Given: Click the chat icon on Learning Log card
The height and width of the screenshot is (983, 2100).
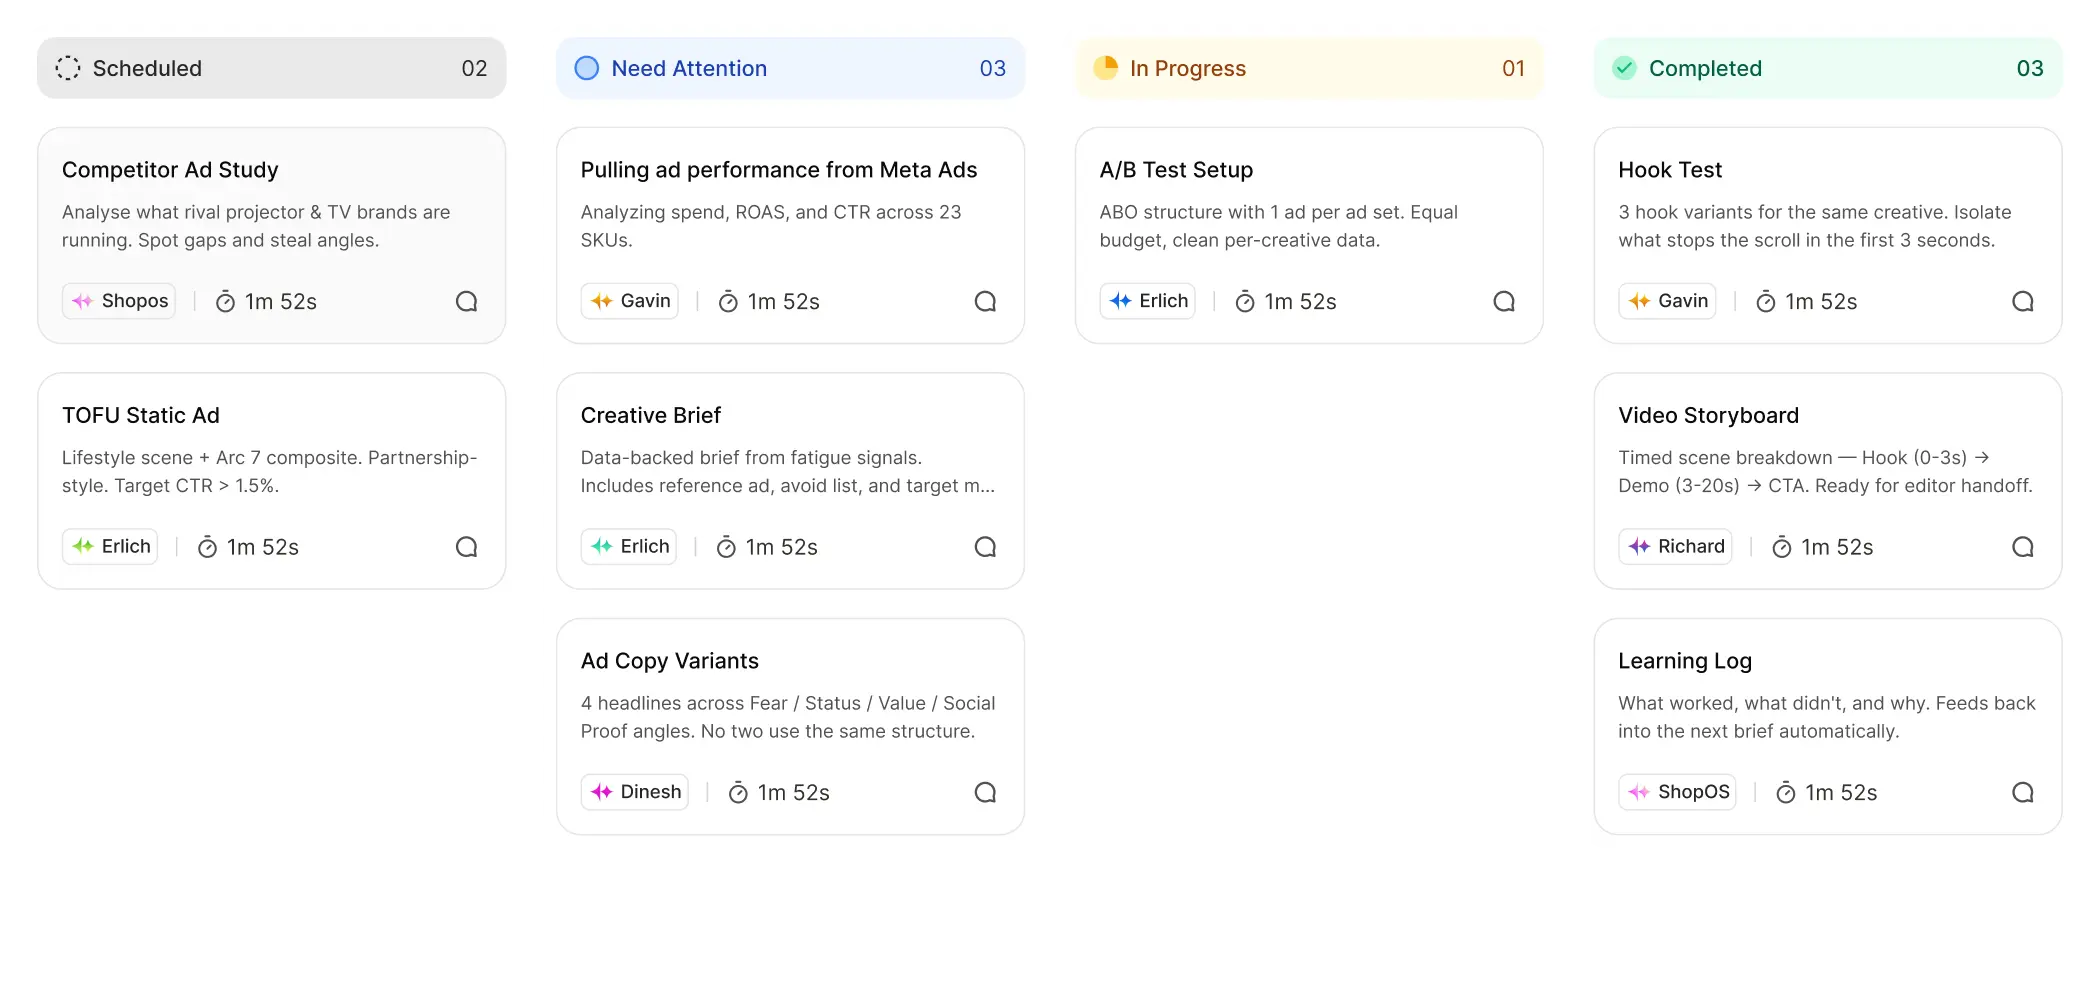Looking at the screenshot, I should (x=2023, y=792).
